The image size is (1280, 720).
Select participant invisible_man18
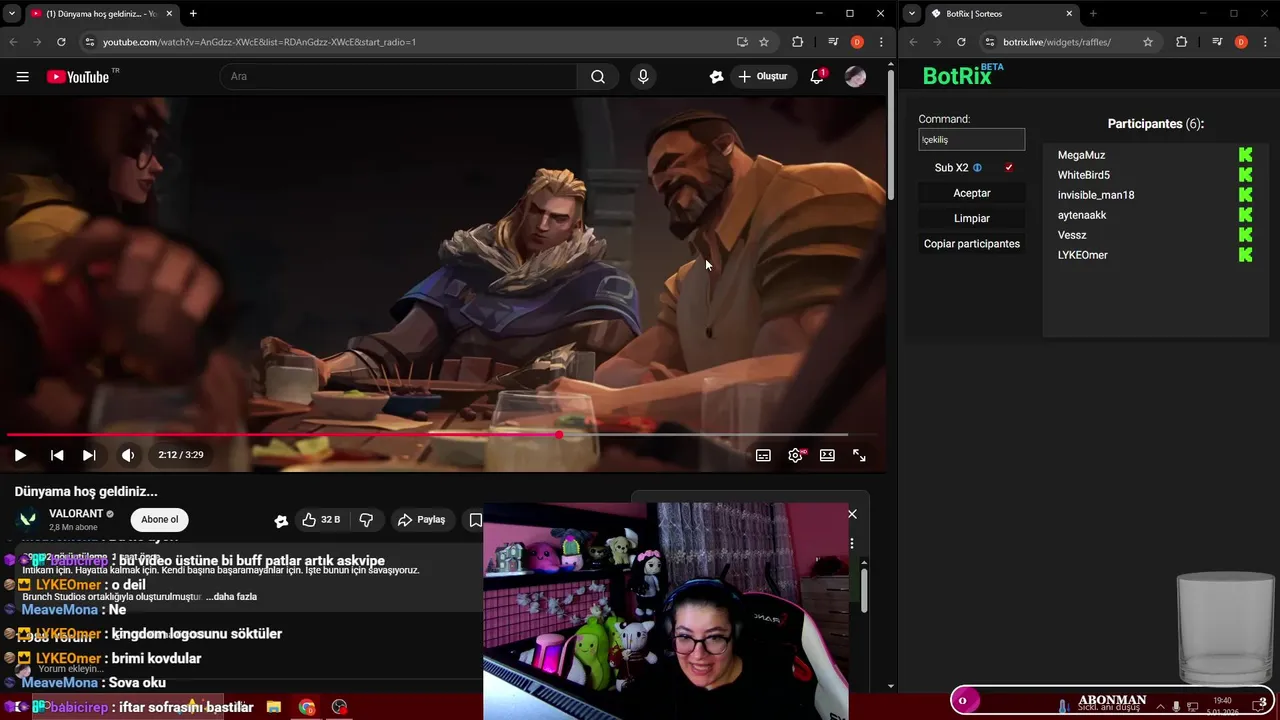pyautogui.click(x=1096, y=195)
